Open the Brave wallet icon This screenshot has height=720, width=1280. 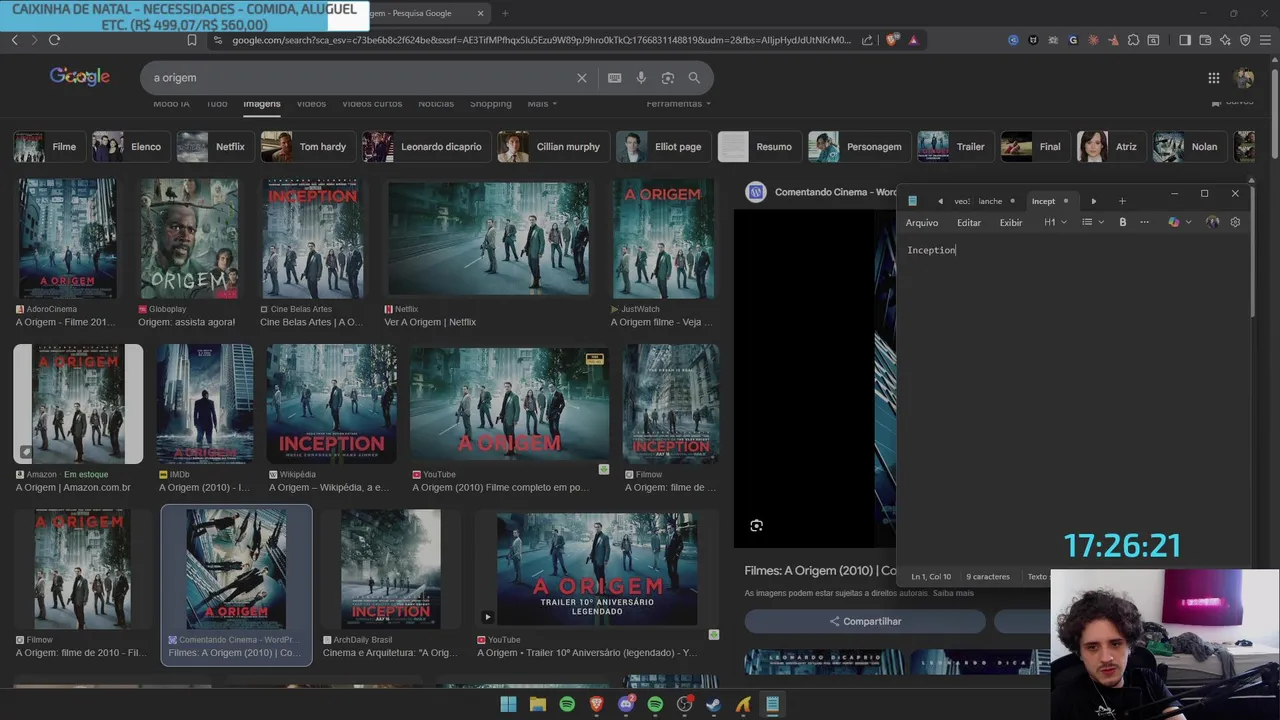click(1205, 40)
